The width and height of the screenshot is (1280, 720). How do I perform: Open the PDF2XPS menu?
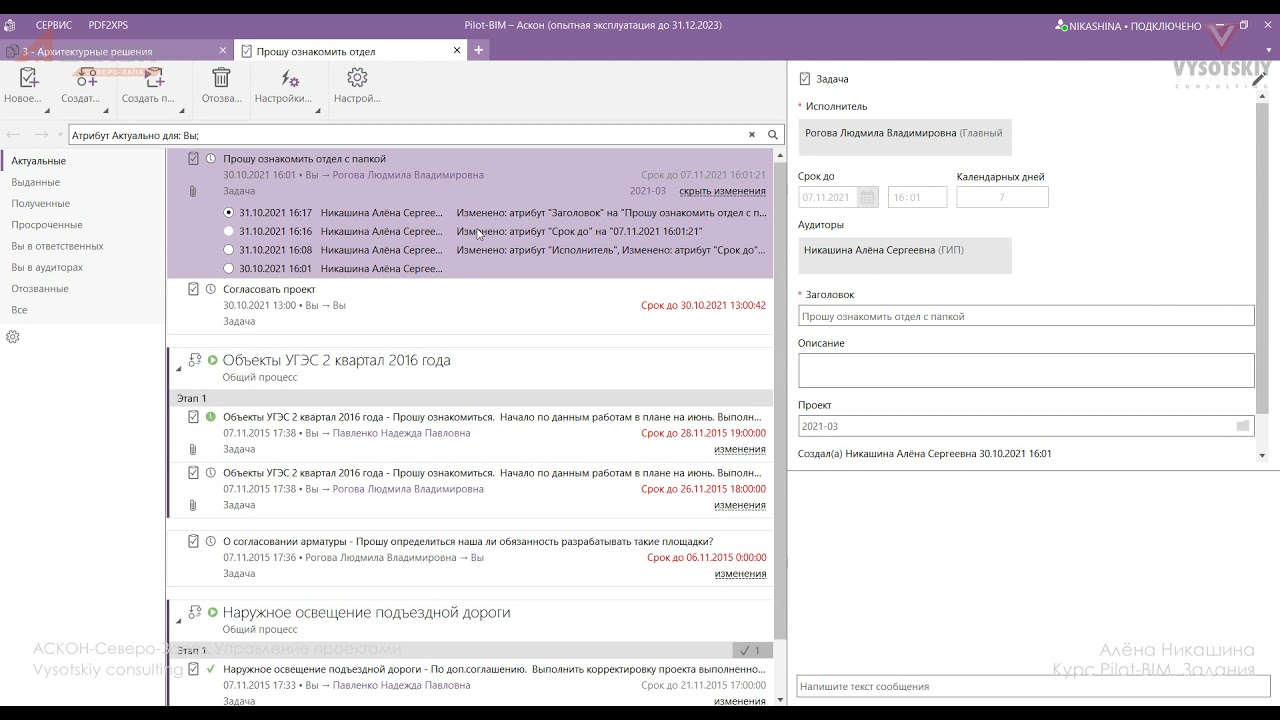(108, 25)
